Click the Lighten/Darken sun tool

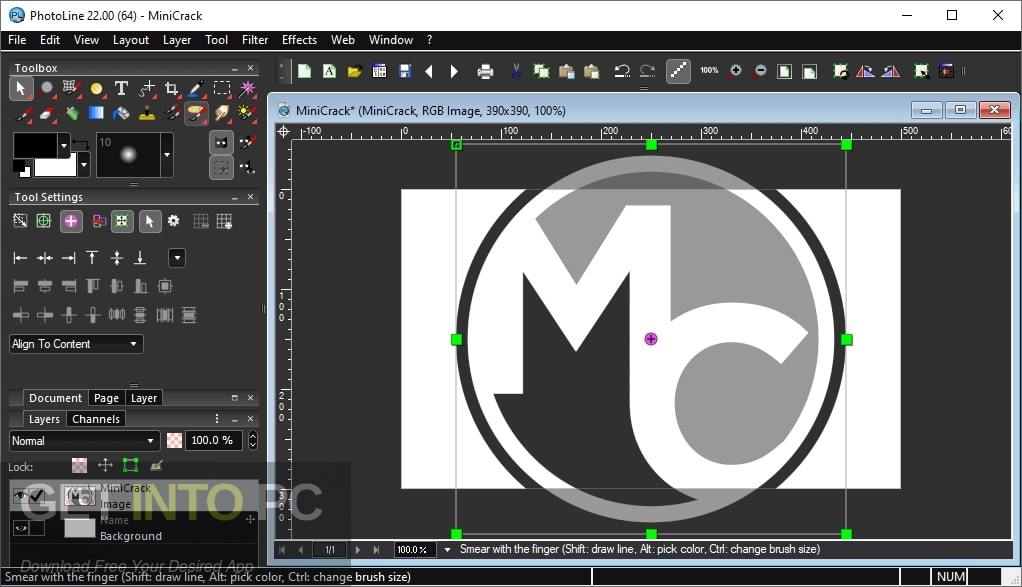click(x=246, y=113)
